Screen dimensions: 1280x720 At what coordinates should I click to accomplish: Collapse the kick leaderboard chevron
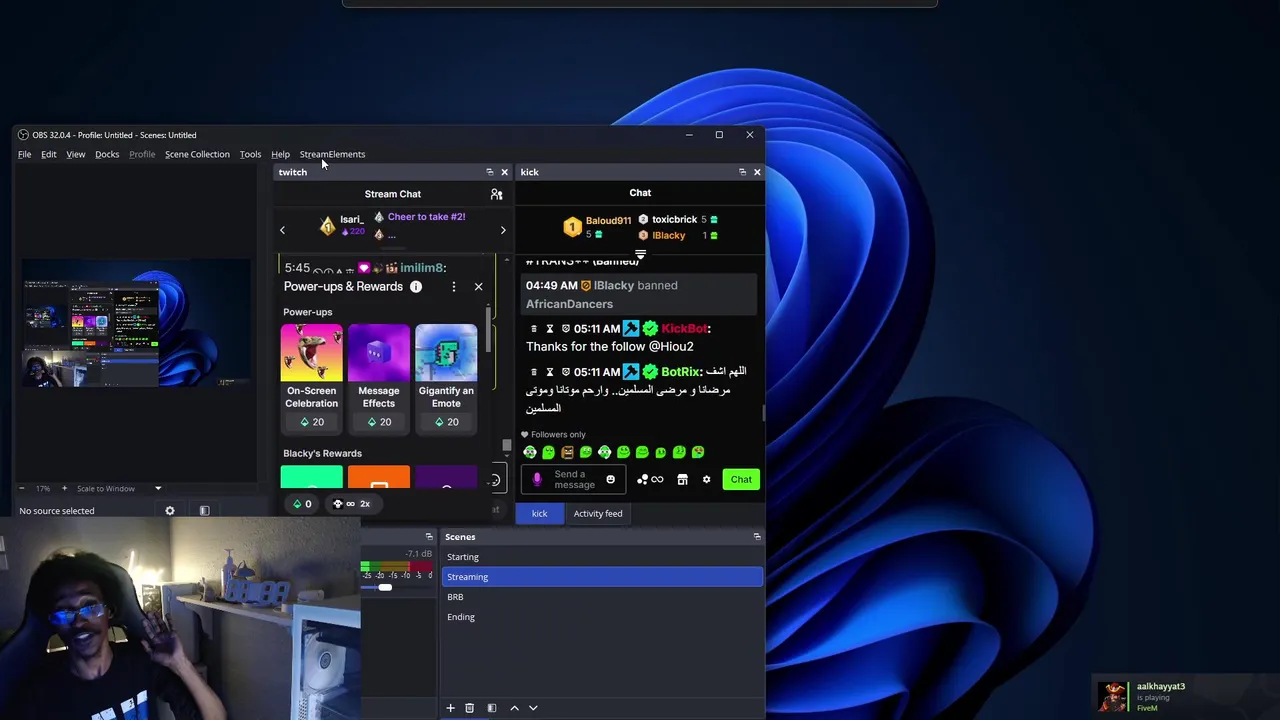tap(640, 255)
